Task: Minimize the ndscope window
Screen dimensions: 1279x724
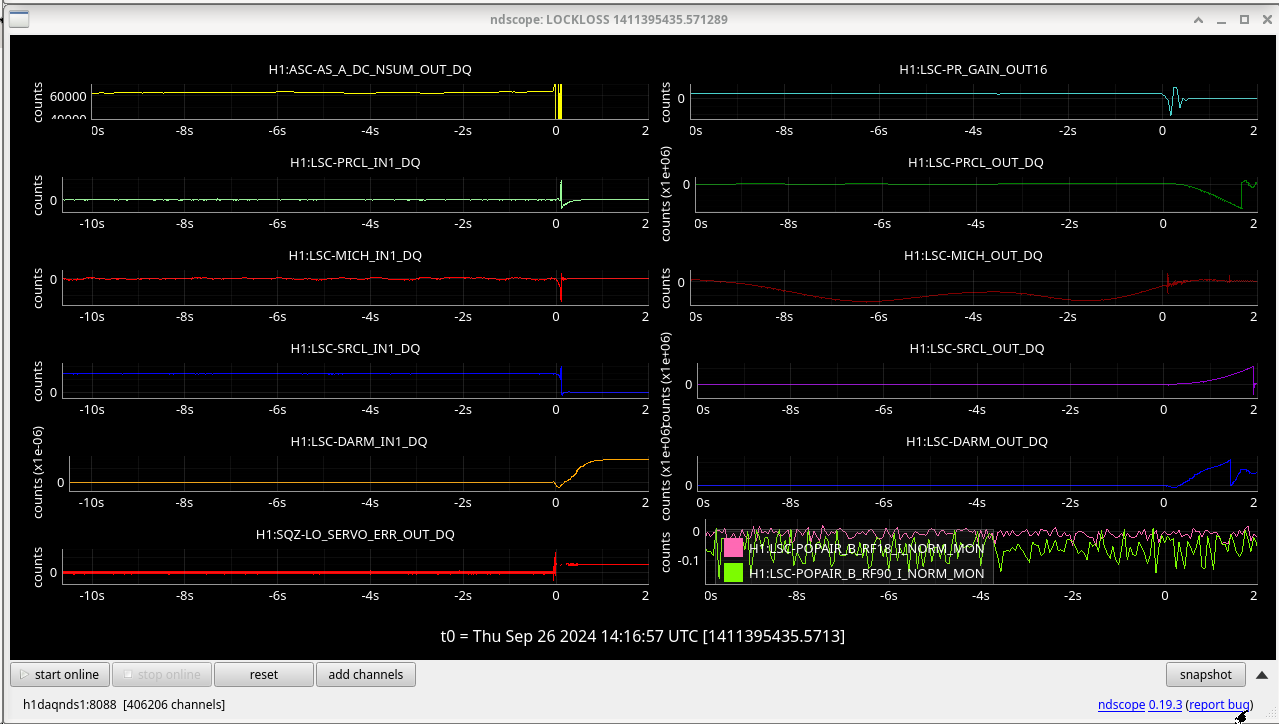Action: tap(1222, 19)
